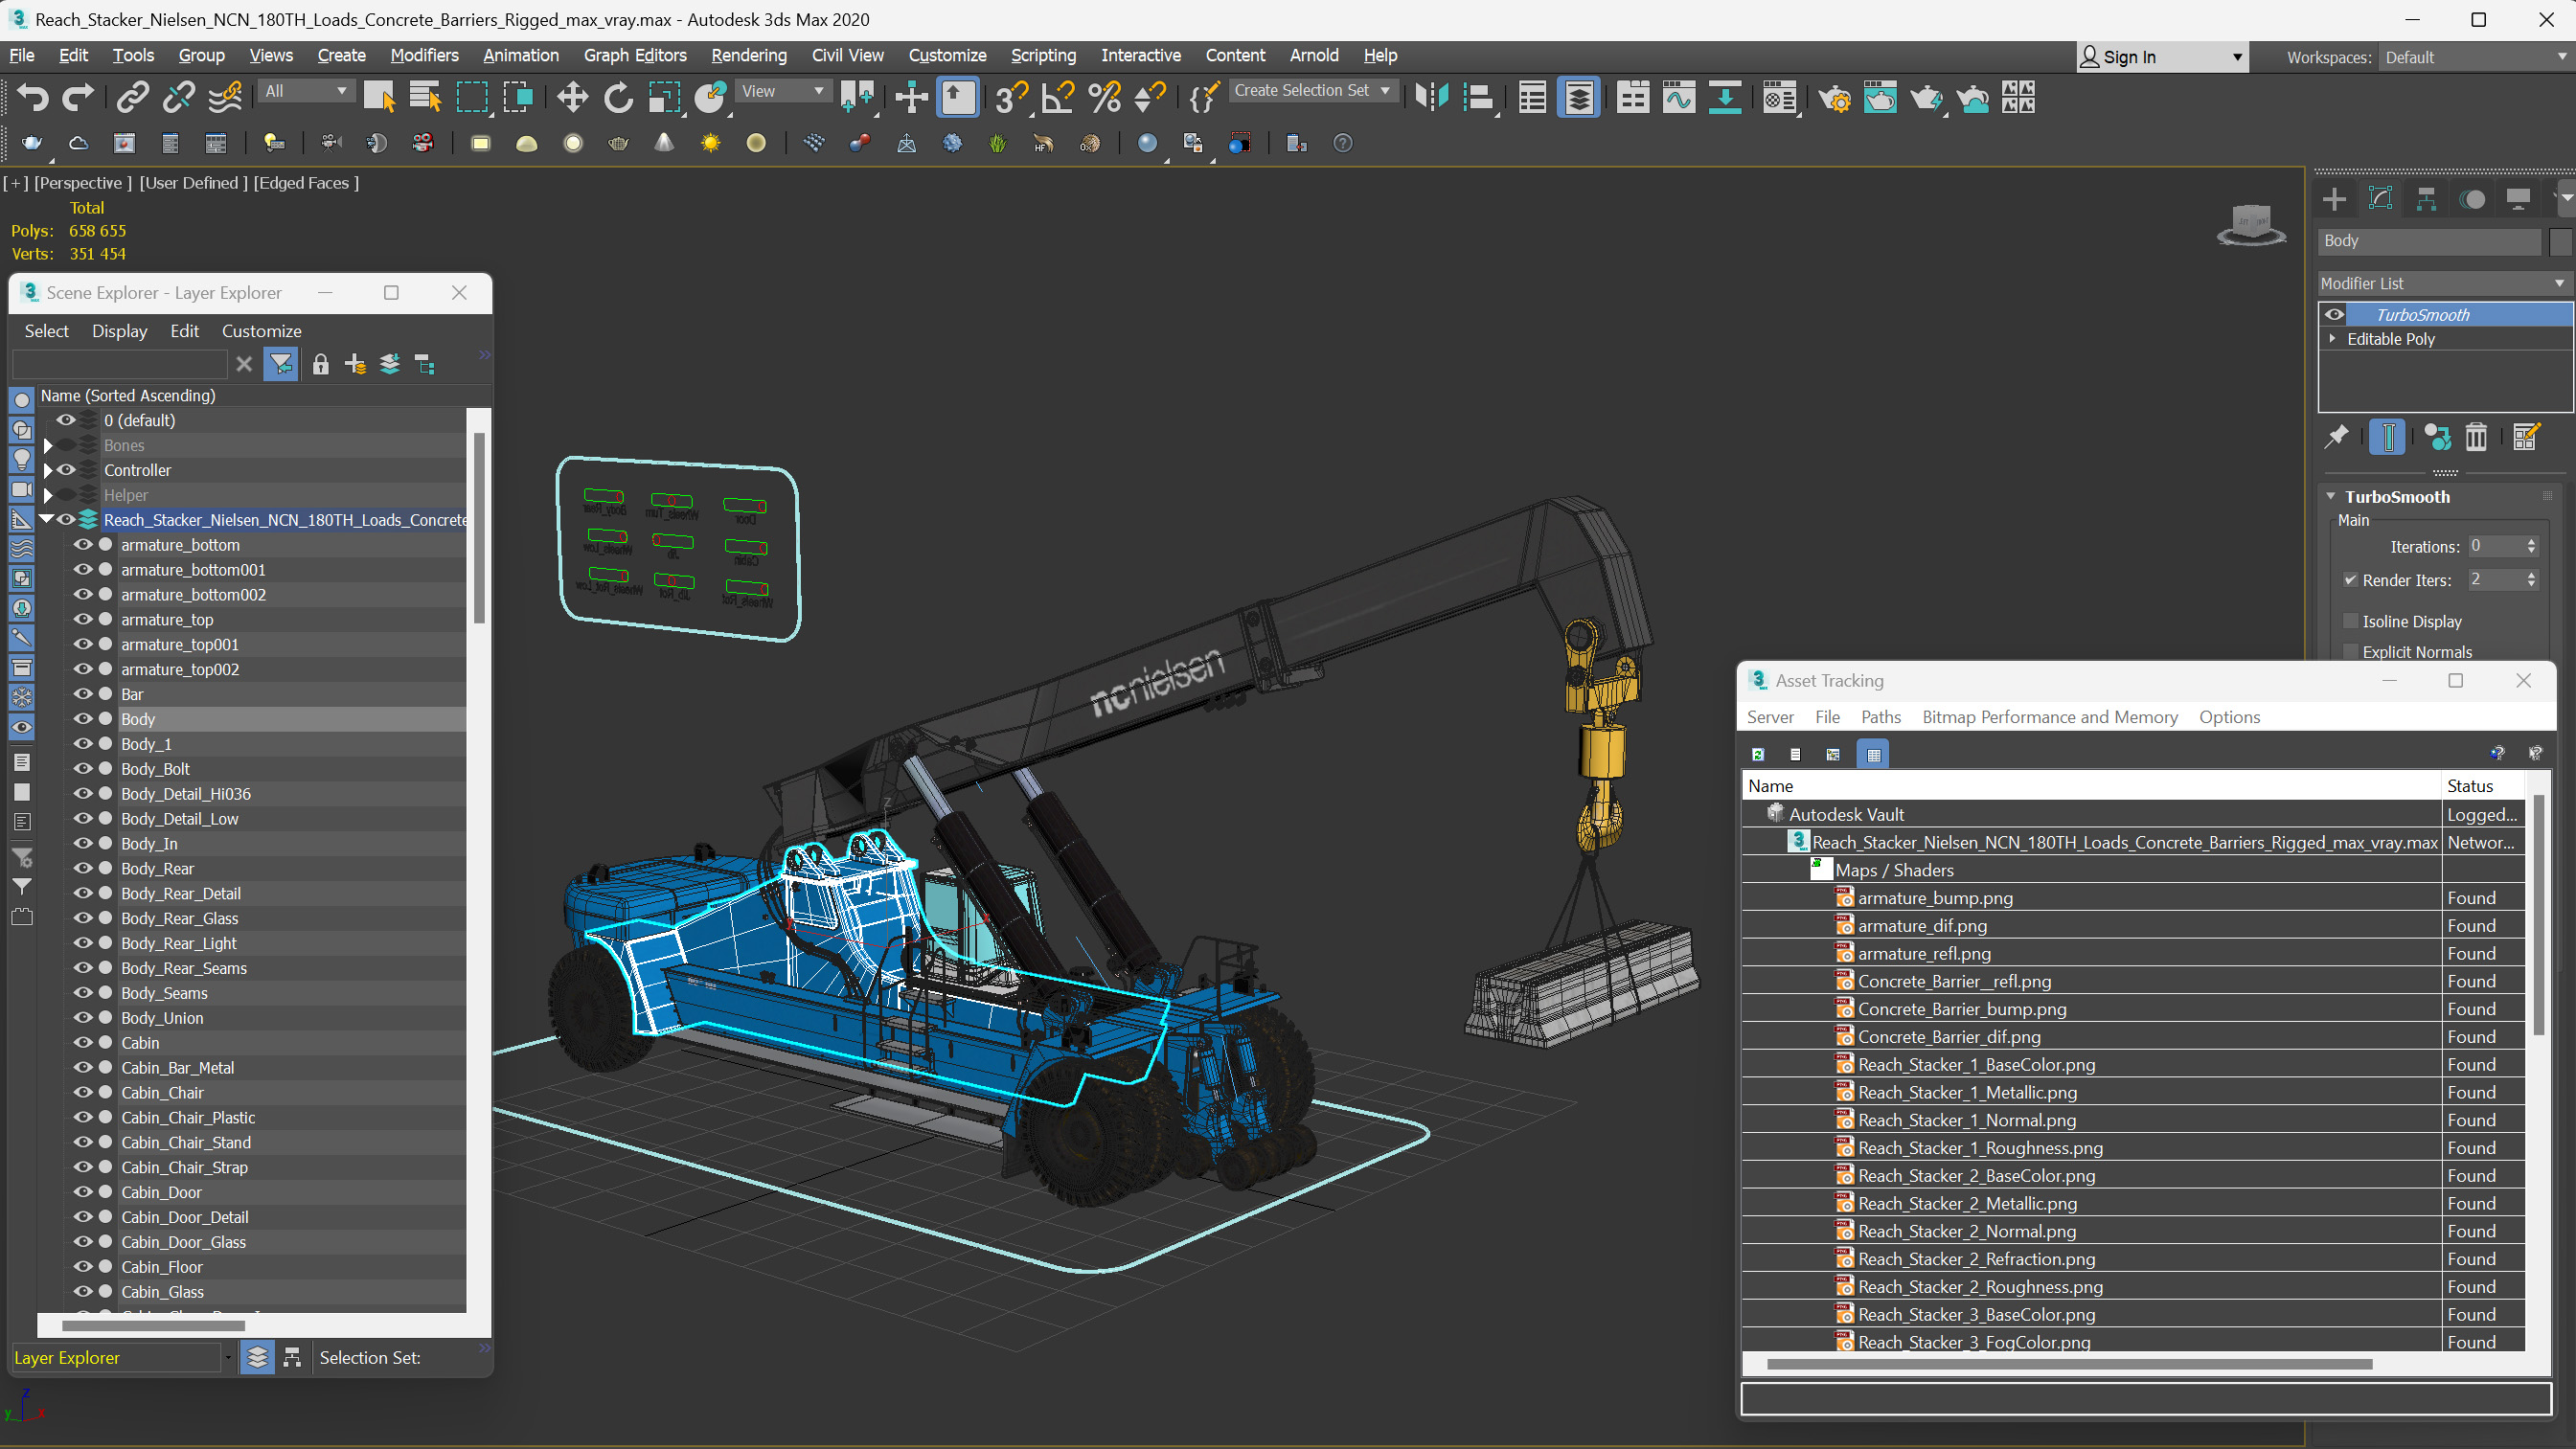This screenshot has height=1449, width=2576.
Task: Expand the Bones layer
Action: [47, 445]
